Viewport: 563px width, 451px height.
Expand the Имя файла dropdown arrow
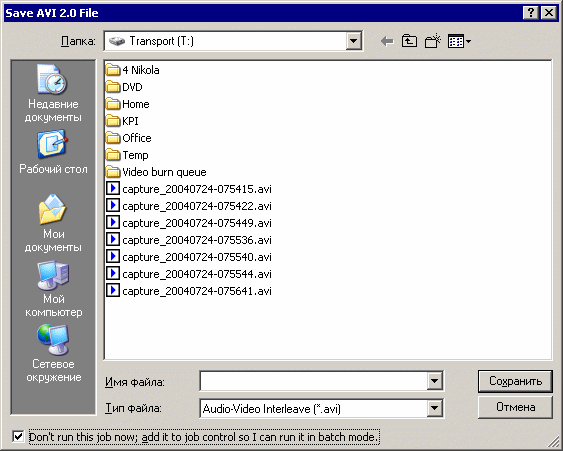(434, 381)
